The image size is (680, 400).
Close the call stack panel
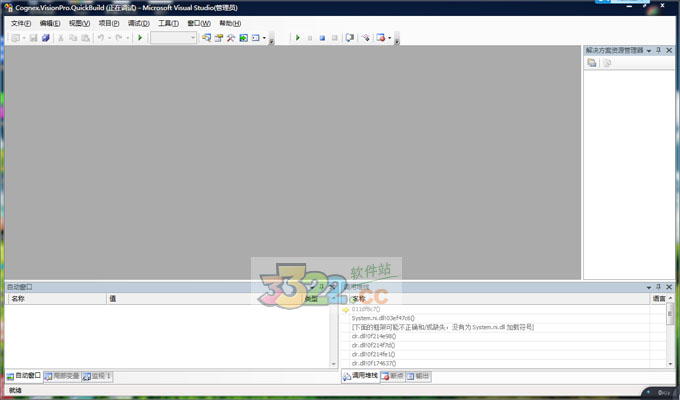click(669, 287)
